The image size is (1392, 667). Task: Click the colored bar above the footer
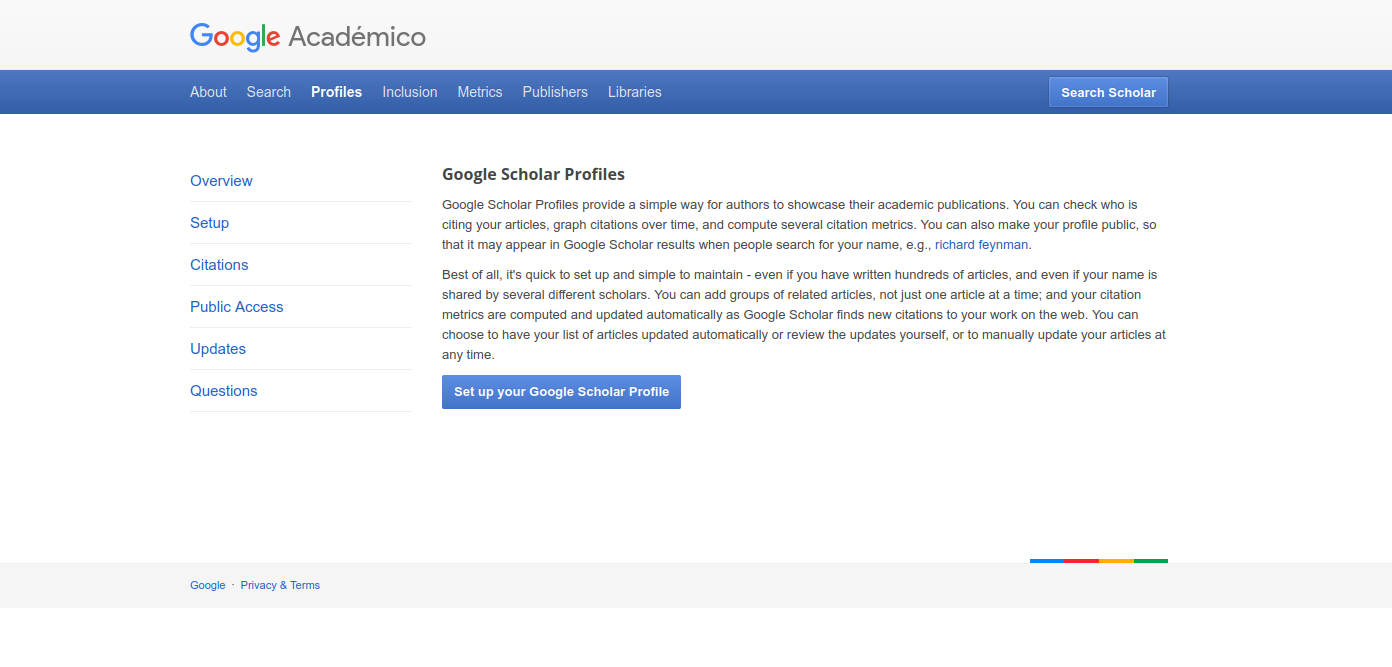(1098, 561)
